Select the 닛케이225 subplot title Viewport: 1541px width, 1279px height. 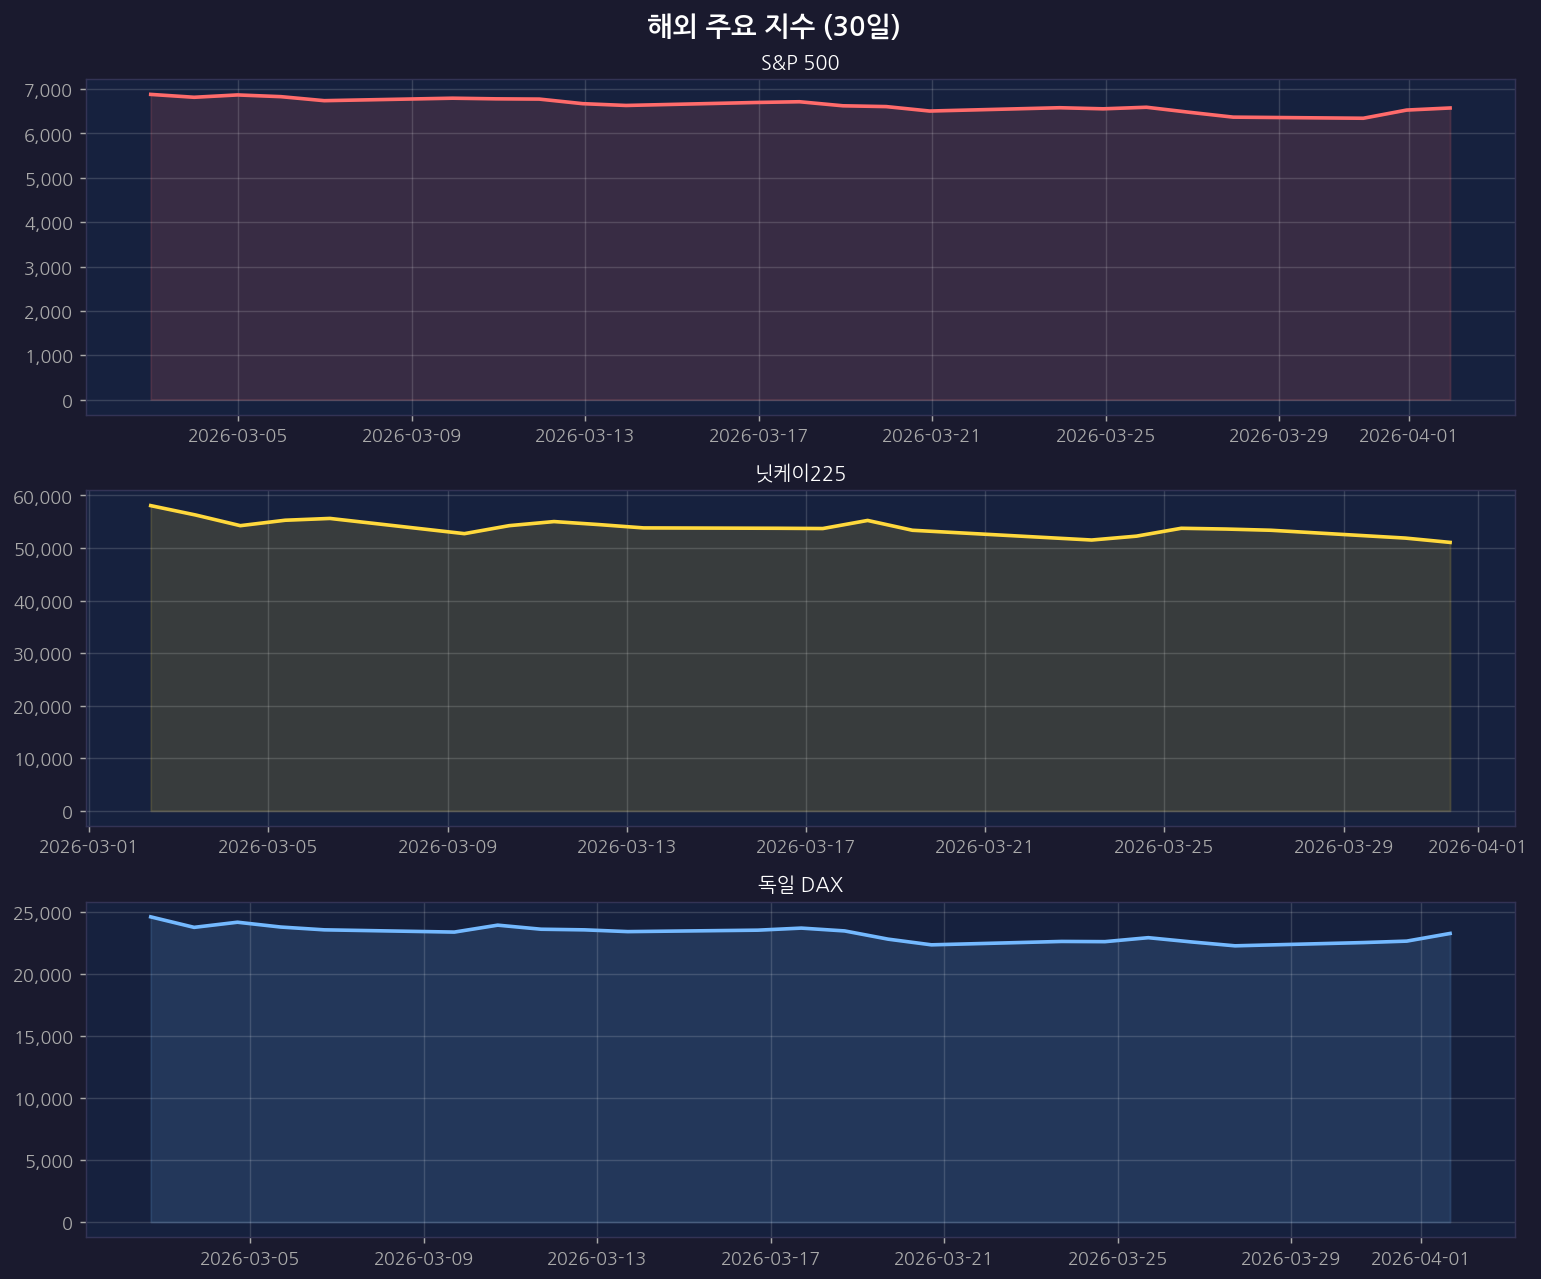[x=800, y=474]
